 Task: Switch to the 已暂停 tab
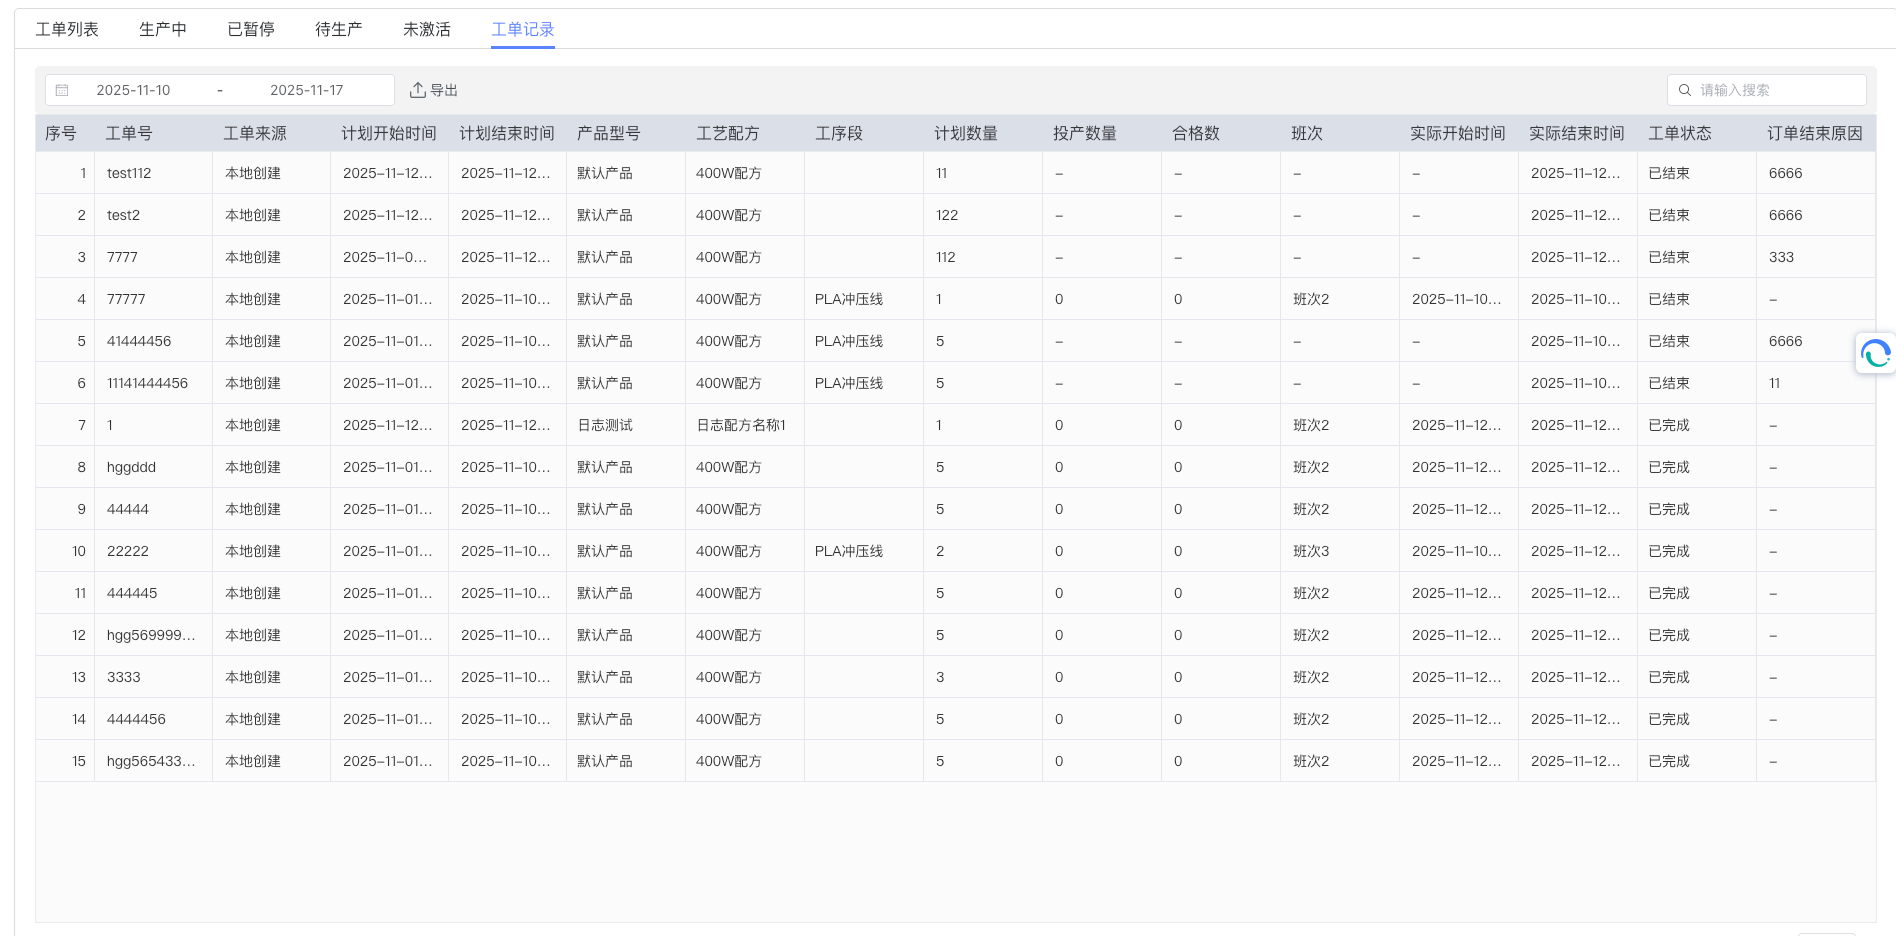click(x=250, y=29)
